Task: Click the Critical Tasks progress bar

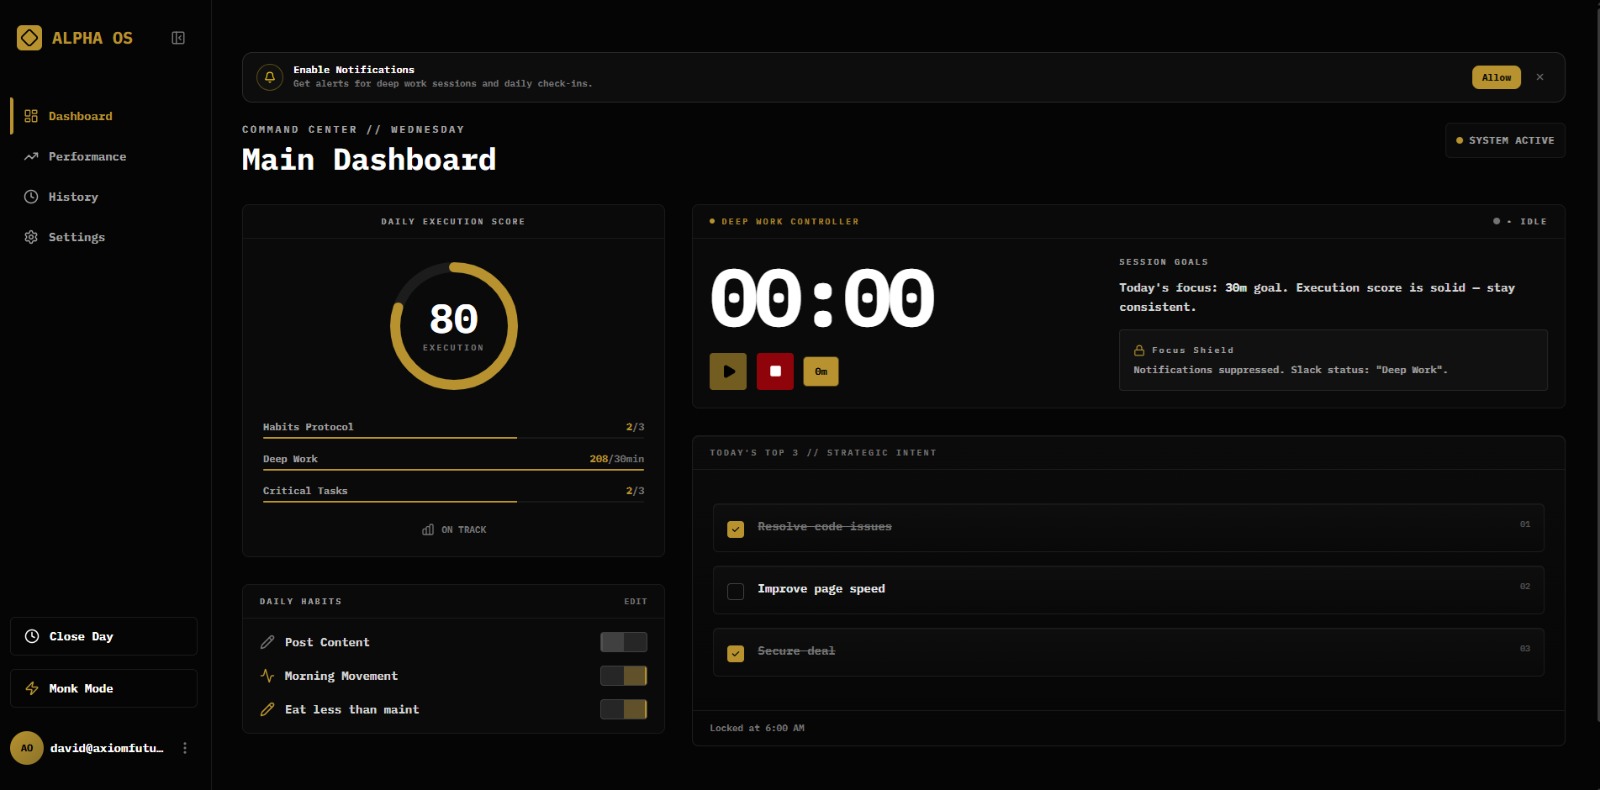Action: click(x=454, y=502)
